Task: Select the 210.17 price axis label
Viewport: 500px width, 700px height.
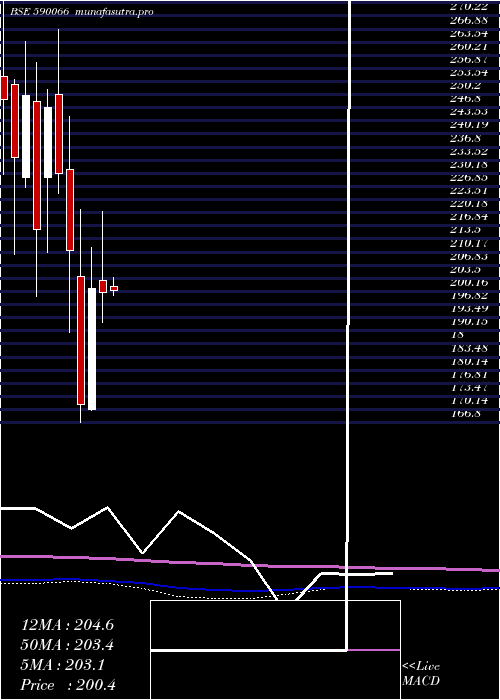Action: tap(469, 243)
